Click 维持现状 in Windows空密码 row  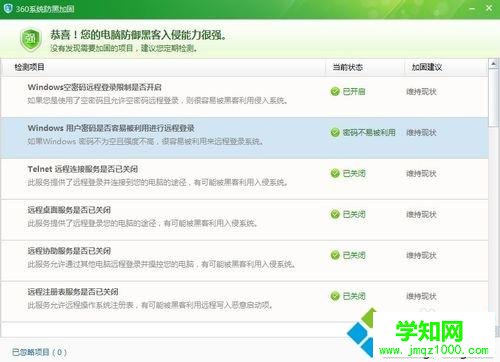click(421, 92)
